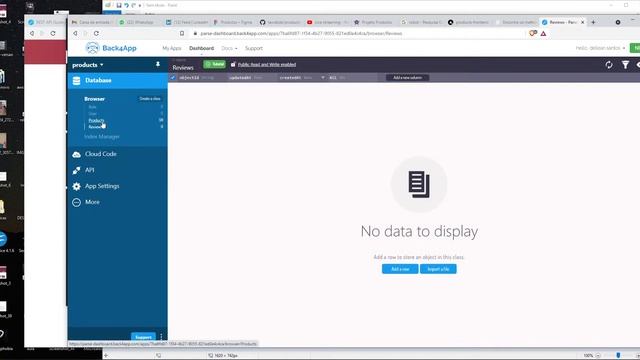Viewport: 640px width, 360px height.
Task: Click the Cloud Code cloud icon
Action: [x=76, y=154]
